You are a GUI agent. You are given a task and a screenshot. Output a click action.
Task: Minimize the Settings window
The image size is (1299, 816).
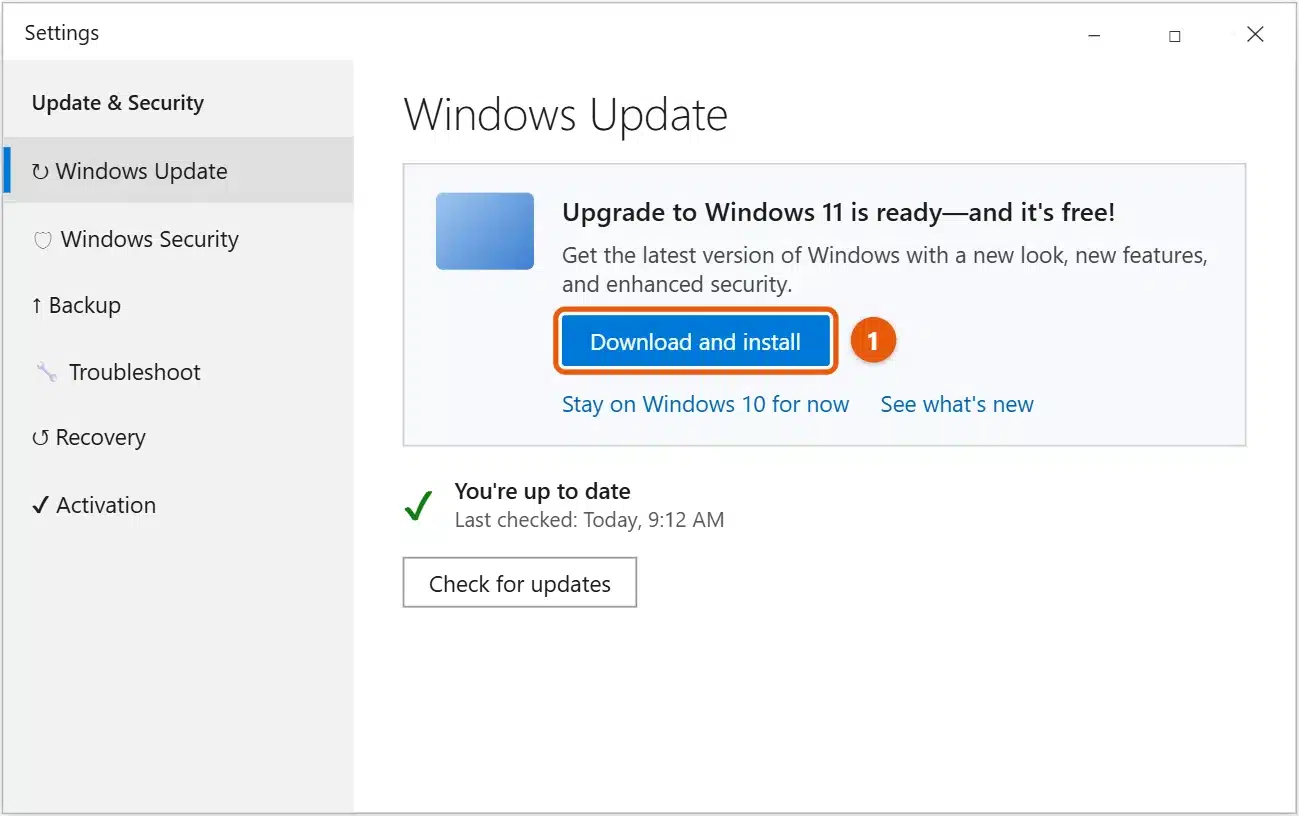pyautogui.click(x=1093, y=35)
